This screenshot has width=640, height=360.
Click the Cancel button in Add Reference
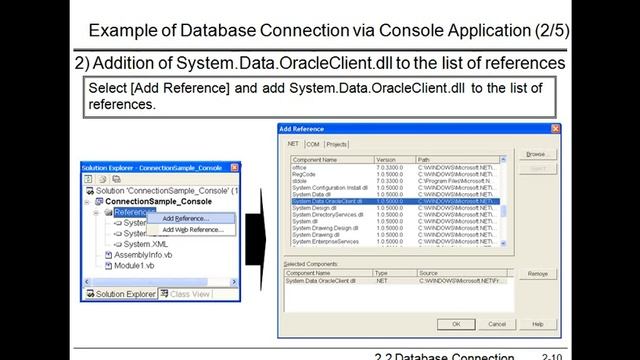[497, 324]
